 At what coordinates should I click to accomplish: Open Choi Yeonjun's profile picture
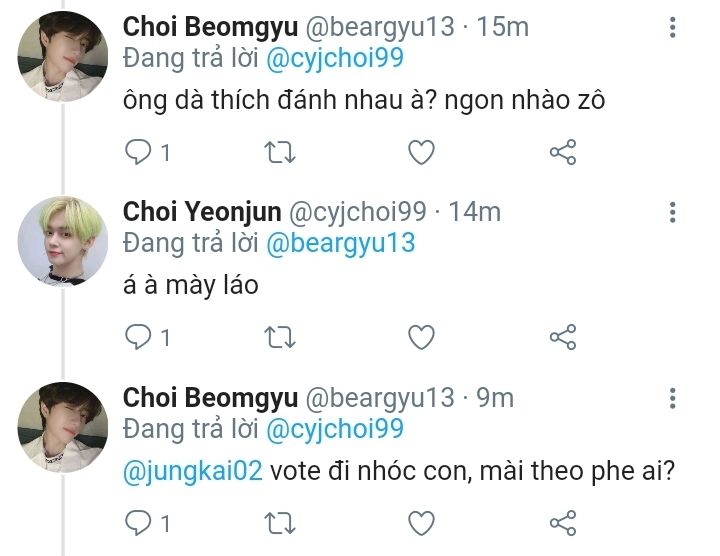63,240
